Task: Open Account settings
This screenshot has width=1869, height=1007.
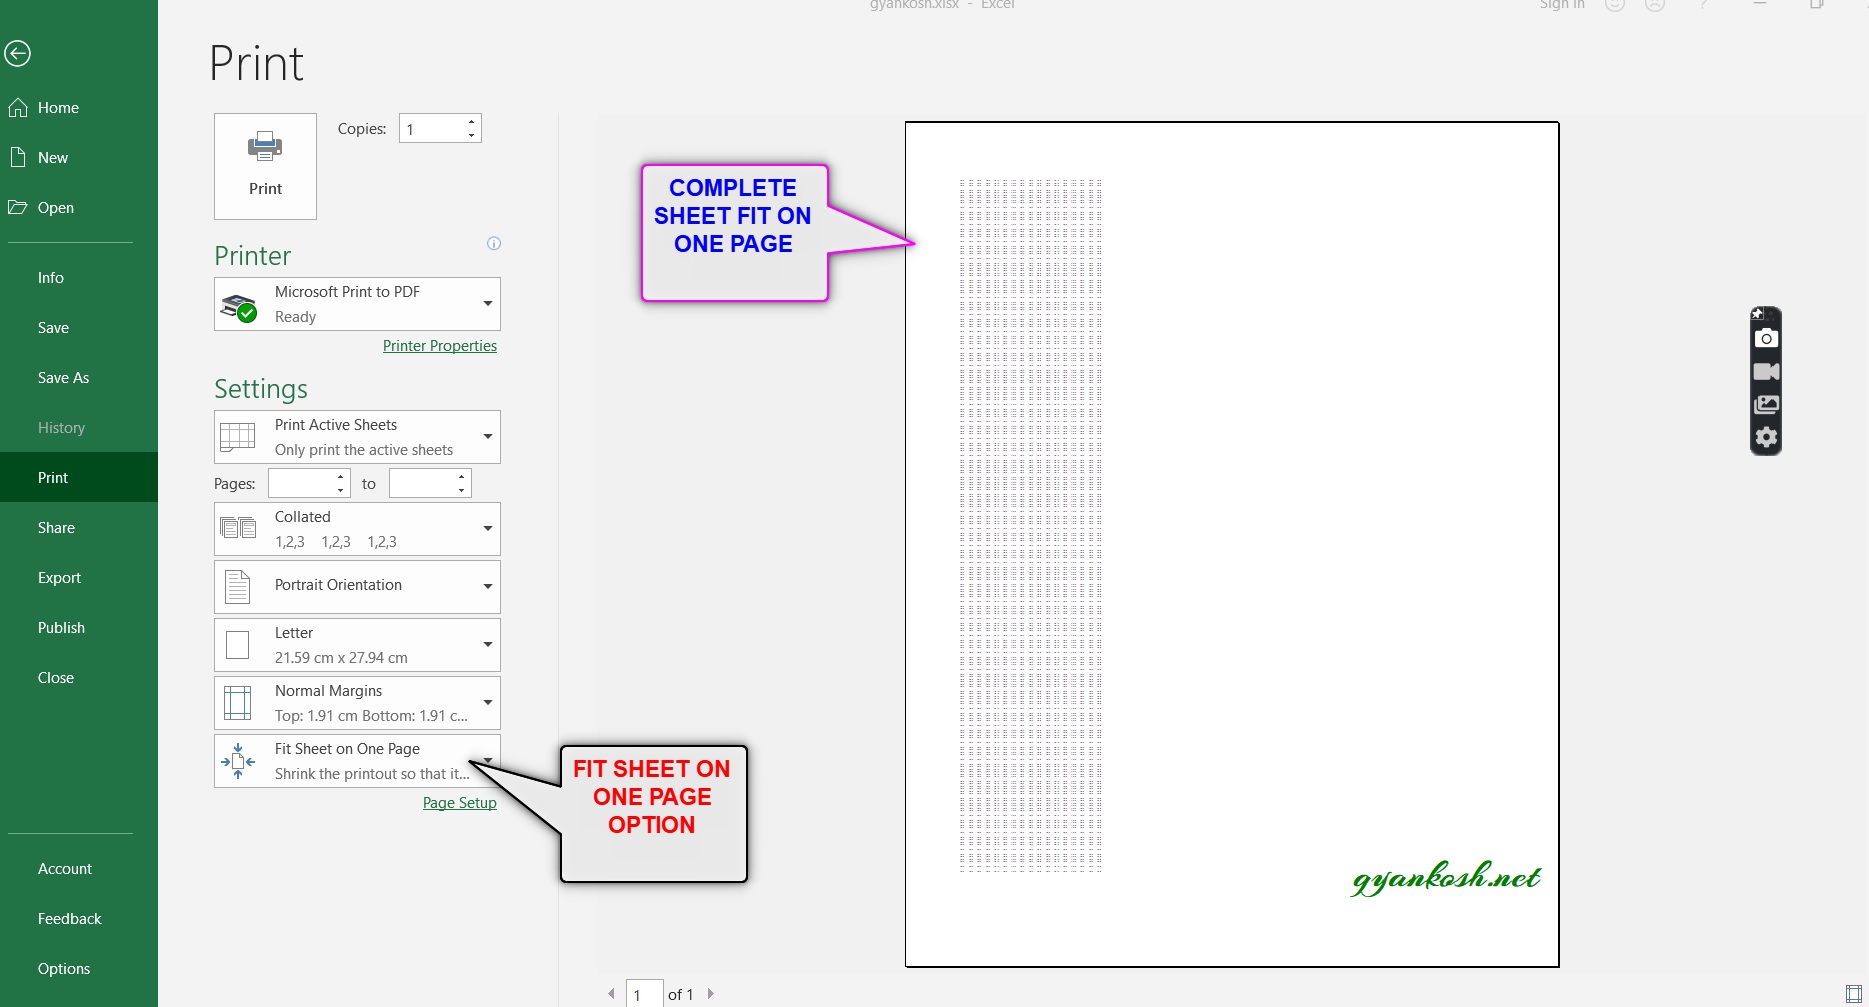Action: pos(79,869)
